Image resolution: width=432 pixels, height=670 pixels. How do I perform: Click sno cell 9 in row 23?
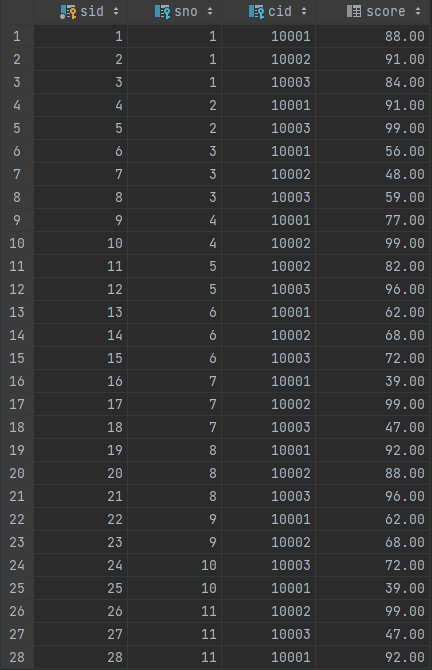click(174, 542)
